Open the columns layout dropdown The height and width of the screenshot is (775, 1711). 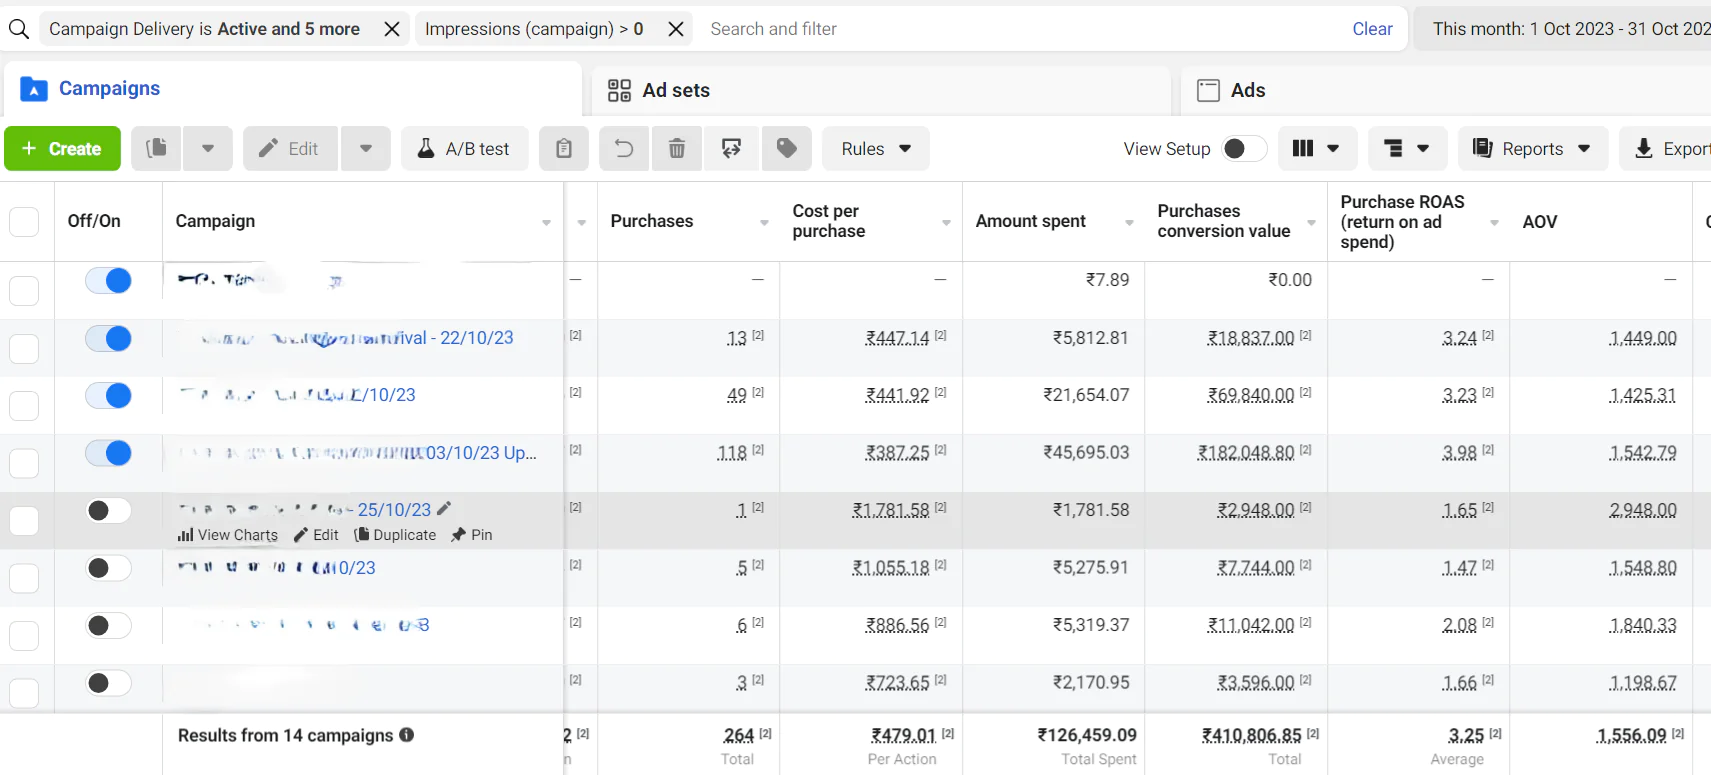[1316, 148]
